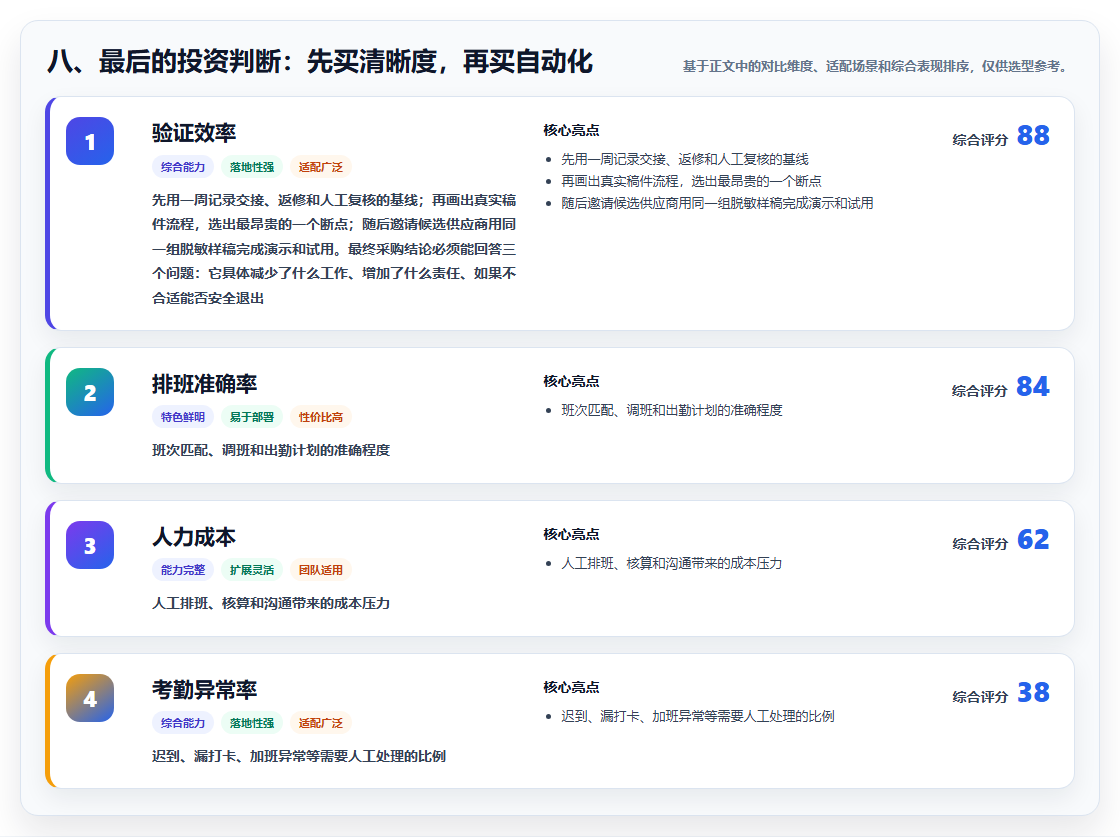1120x837 pixels.
Task: Click the 核心亮点 heading in 验证效率 card
Action: click(x=571, y=130)
